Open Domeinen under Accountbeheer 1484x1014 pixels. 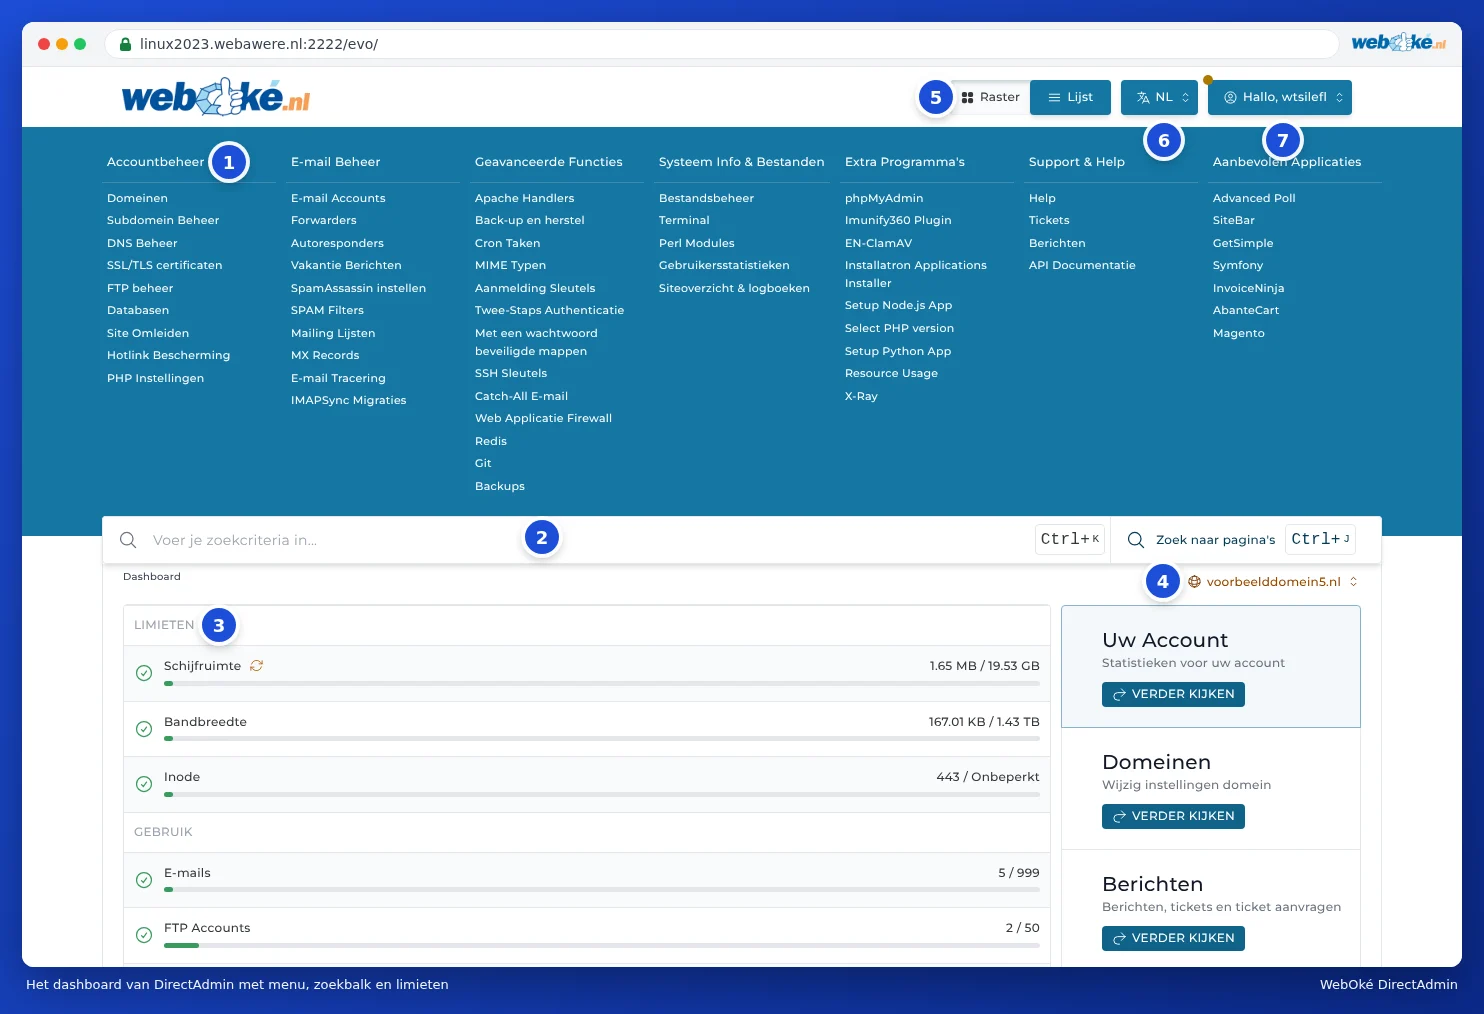pyautogui.click(x=137, y=198)
